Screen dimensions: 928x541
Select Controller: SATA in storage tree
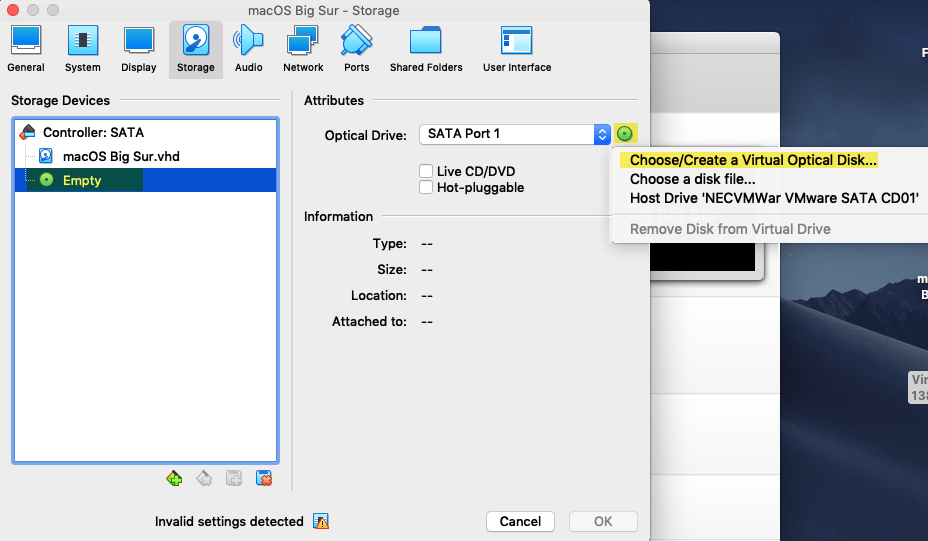[x=145, y=132]
